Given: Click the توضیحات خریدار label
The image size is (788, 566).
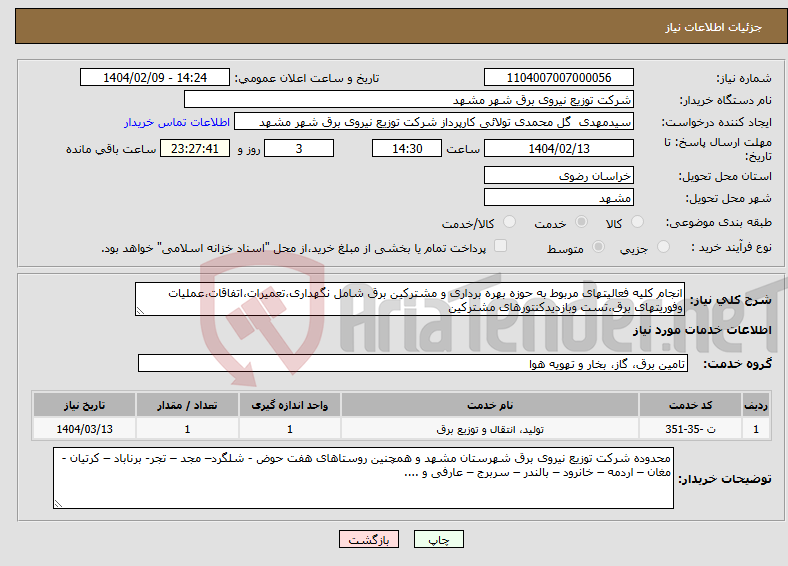Looking at the screenshot, I should click(725, 479).
